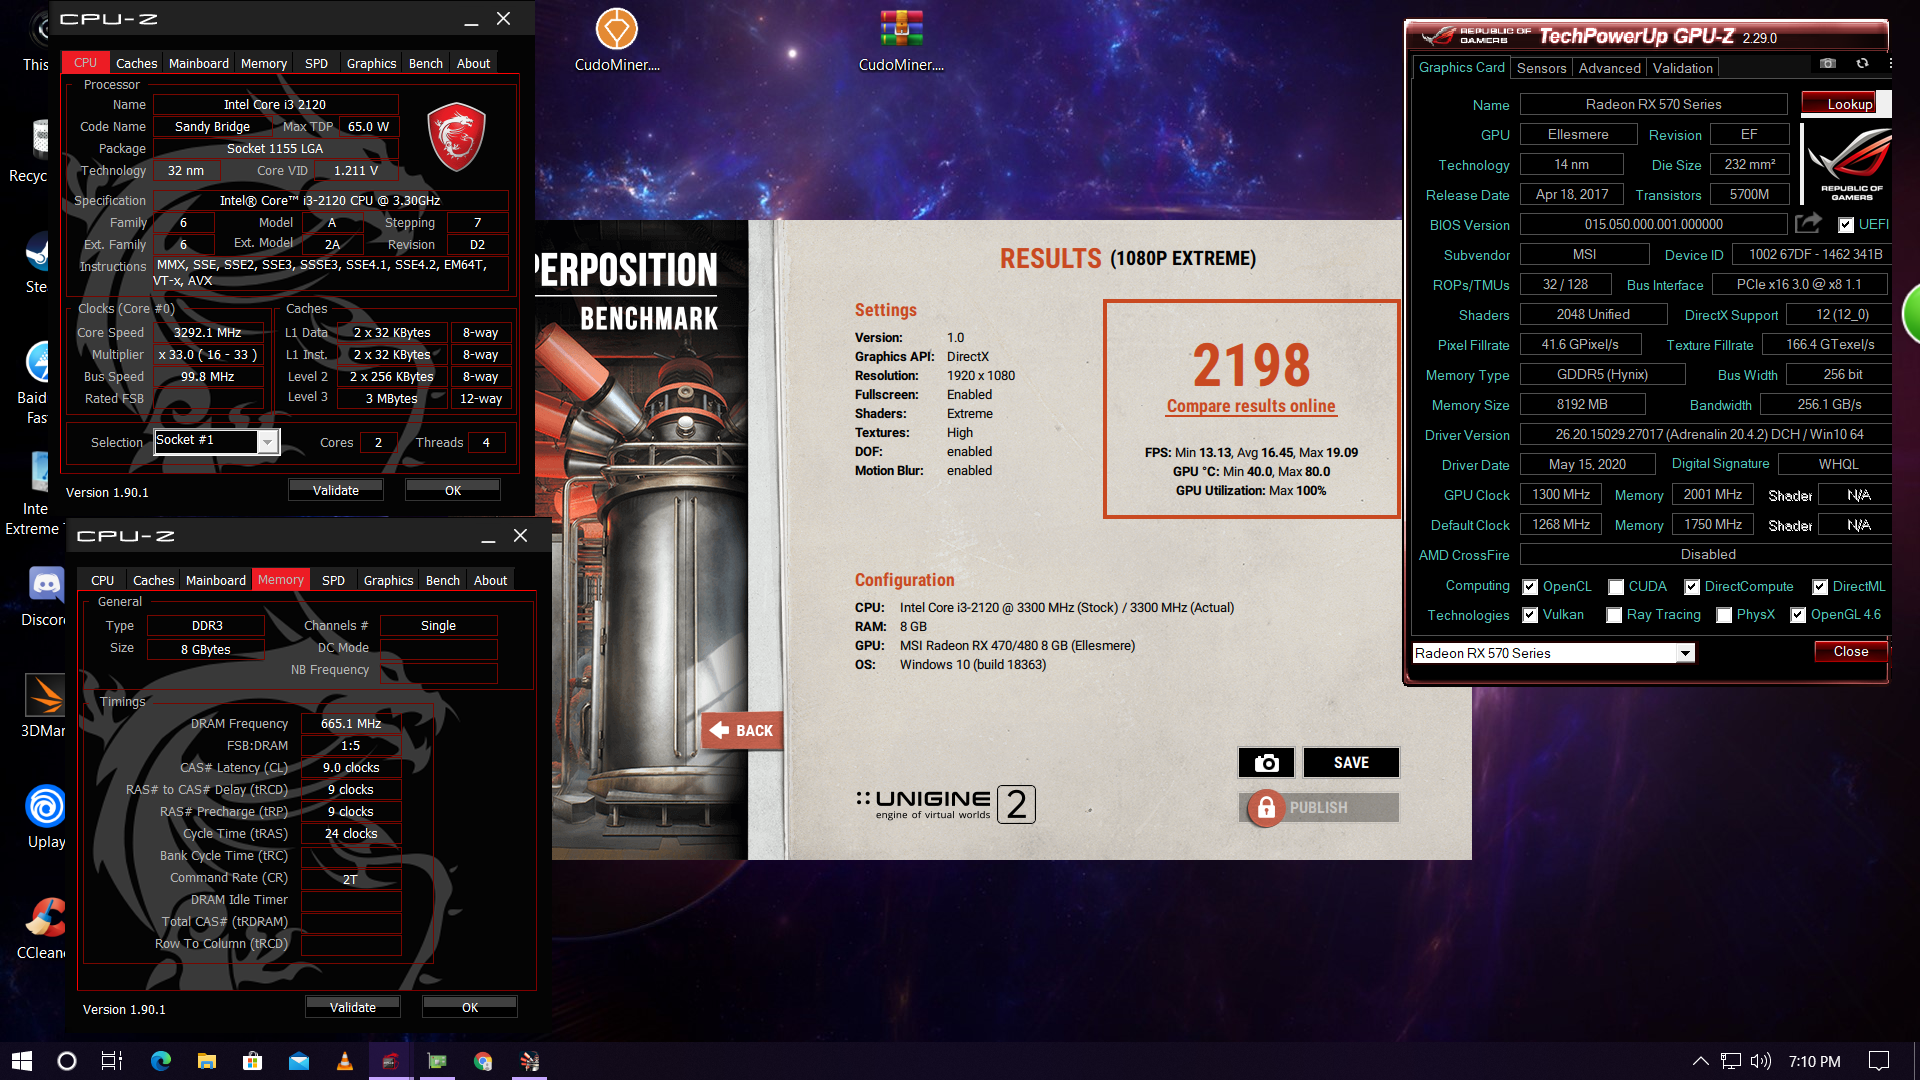Image resolution: width=1920 pixels, height=1080 pixels.
Task: Click OK in lower CPU-Z window
Action: (470, 1007)
